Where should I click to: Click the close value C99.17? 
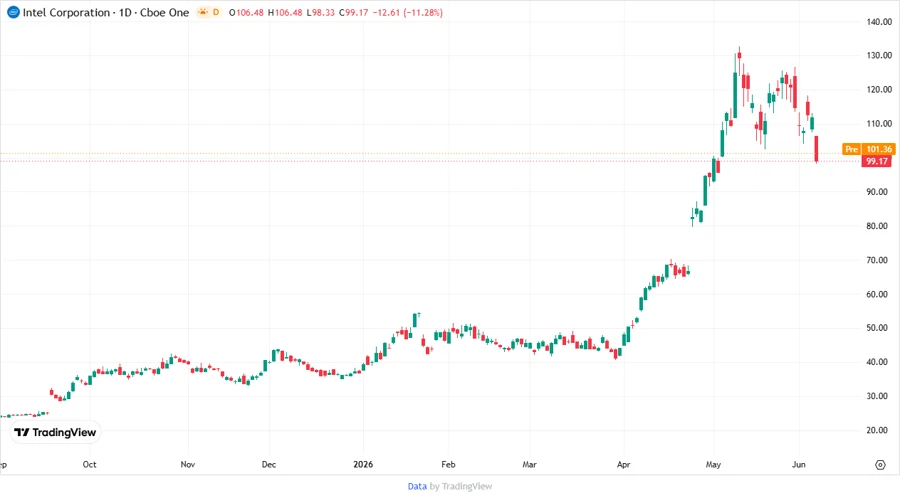pyautogui.click(x=354, y=13)
